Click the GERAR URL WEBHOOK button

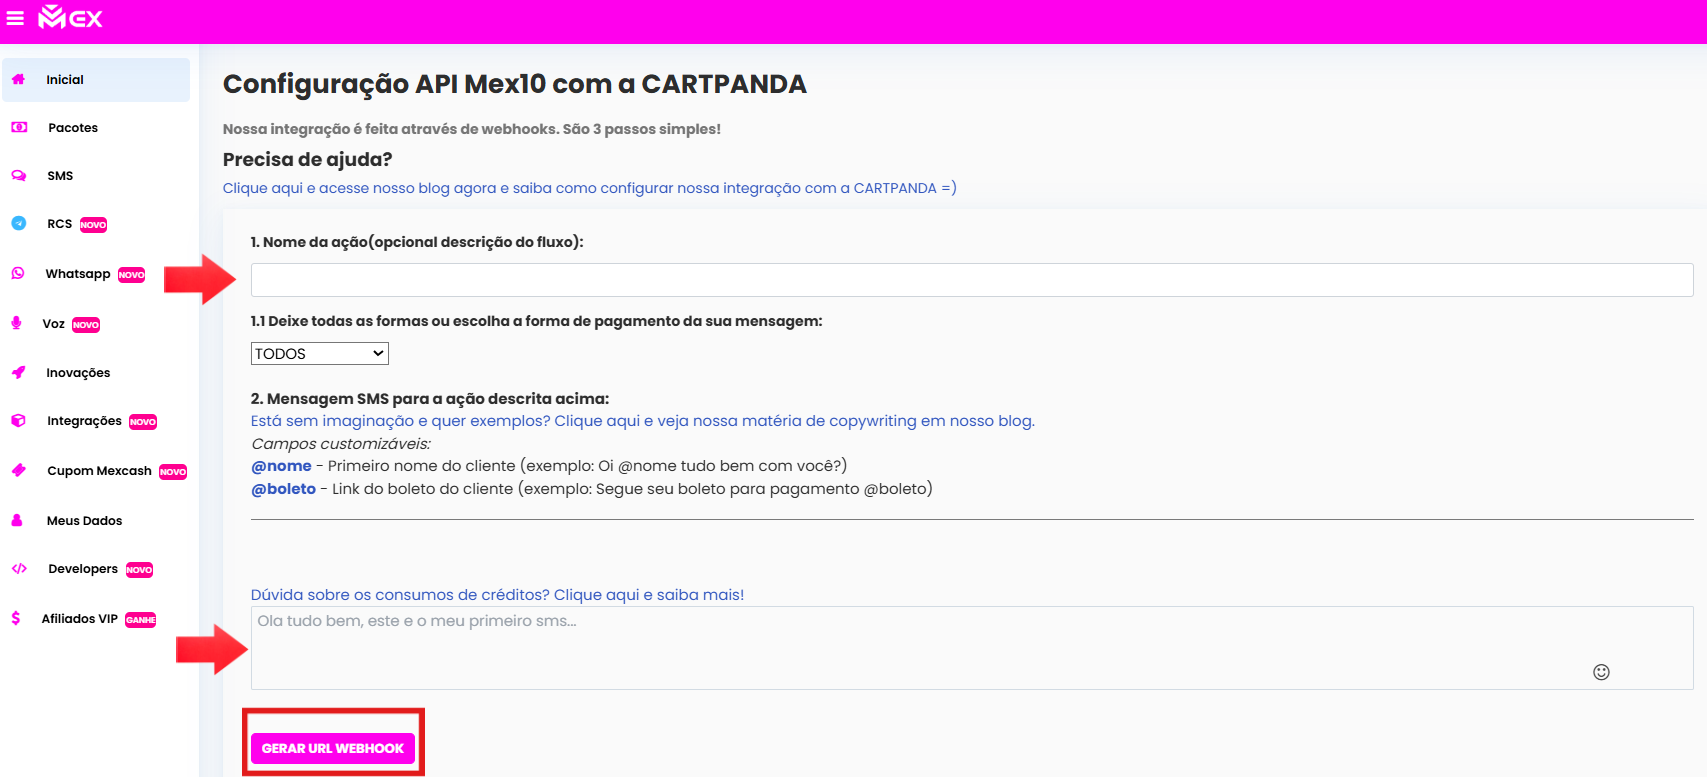pos(332,748)
